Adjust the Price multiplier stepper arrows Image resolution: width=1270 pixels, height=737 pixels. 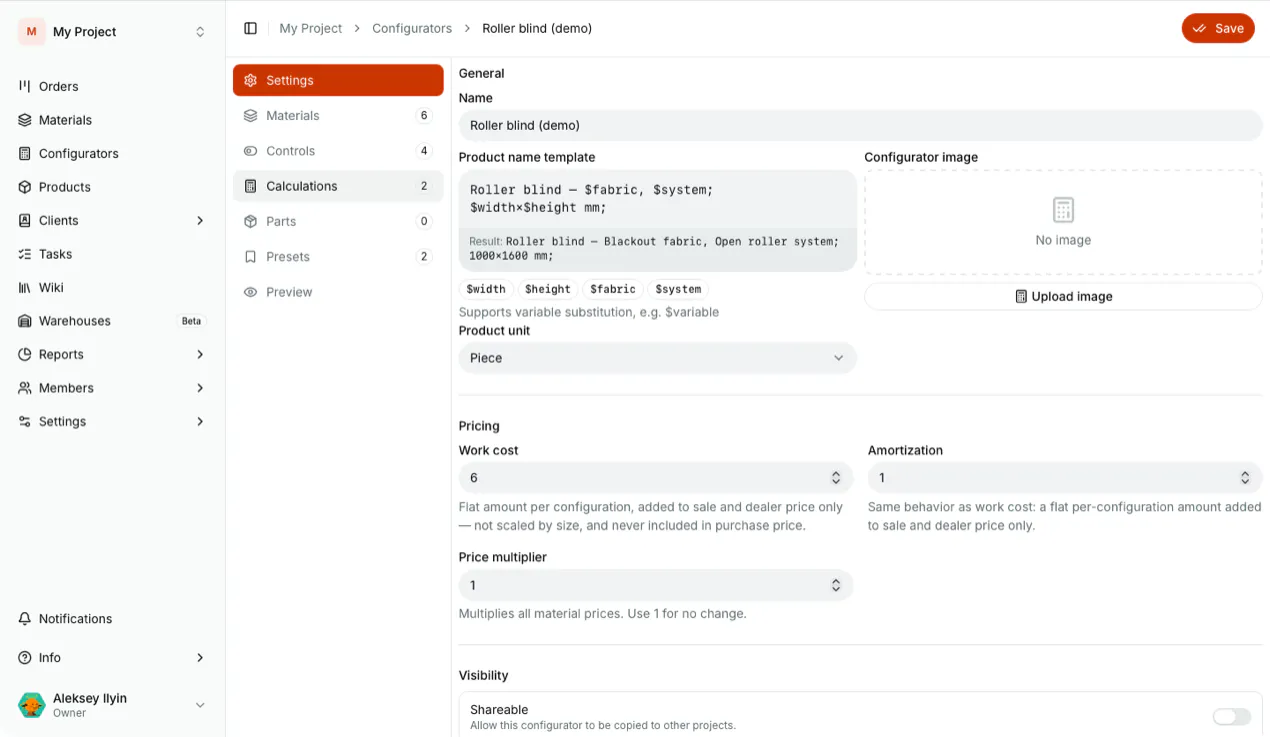pyautogui.click(x=836, y=585)
